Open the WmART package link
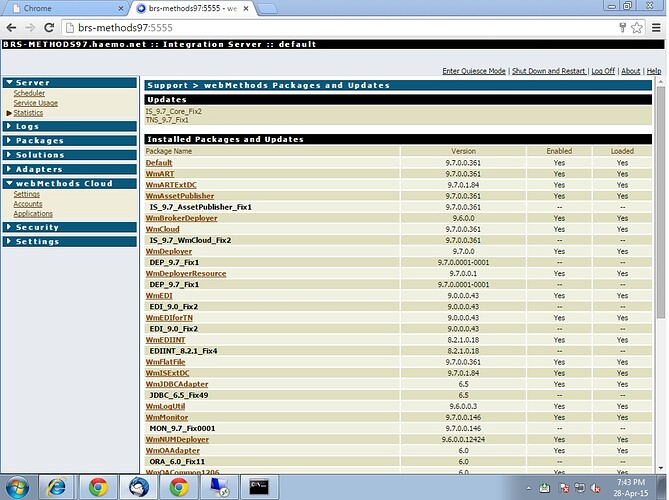Viewport: 669px width, 500px height. coord(160,174)
